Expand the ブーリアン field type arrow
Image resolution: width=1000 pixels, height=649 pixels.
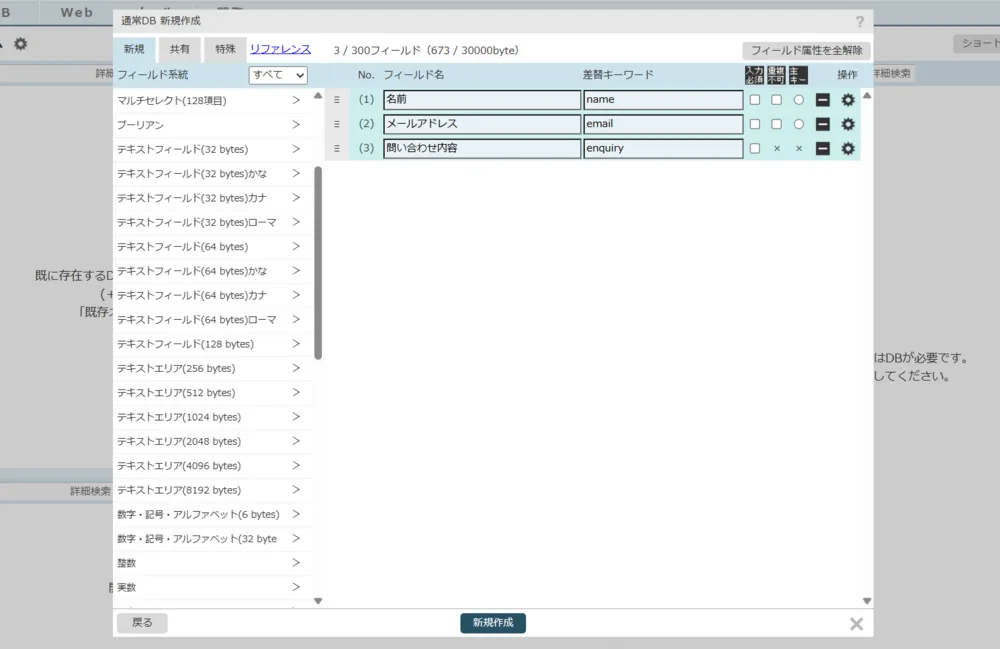tap(296, 125)
